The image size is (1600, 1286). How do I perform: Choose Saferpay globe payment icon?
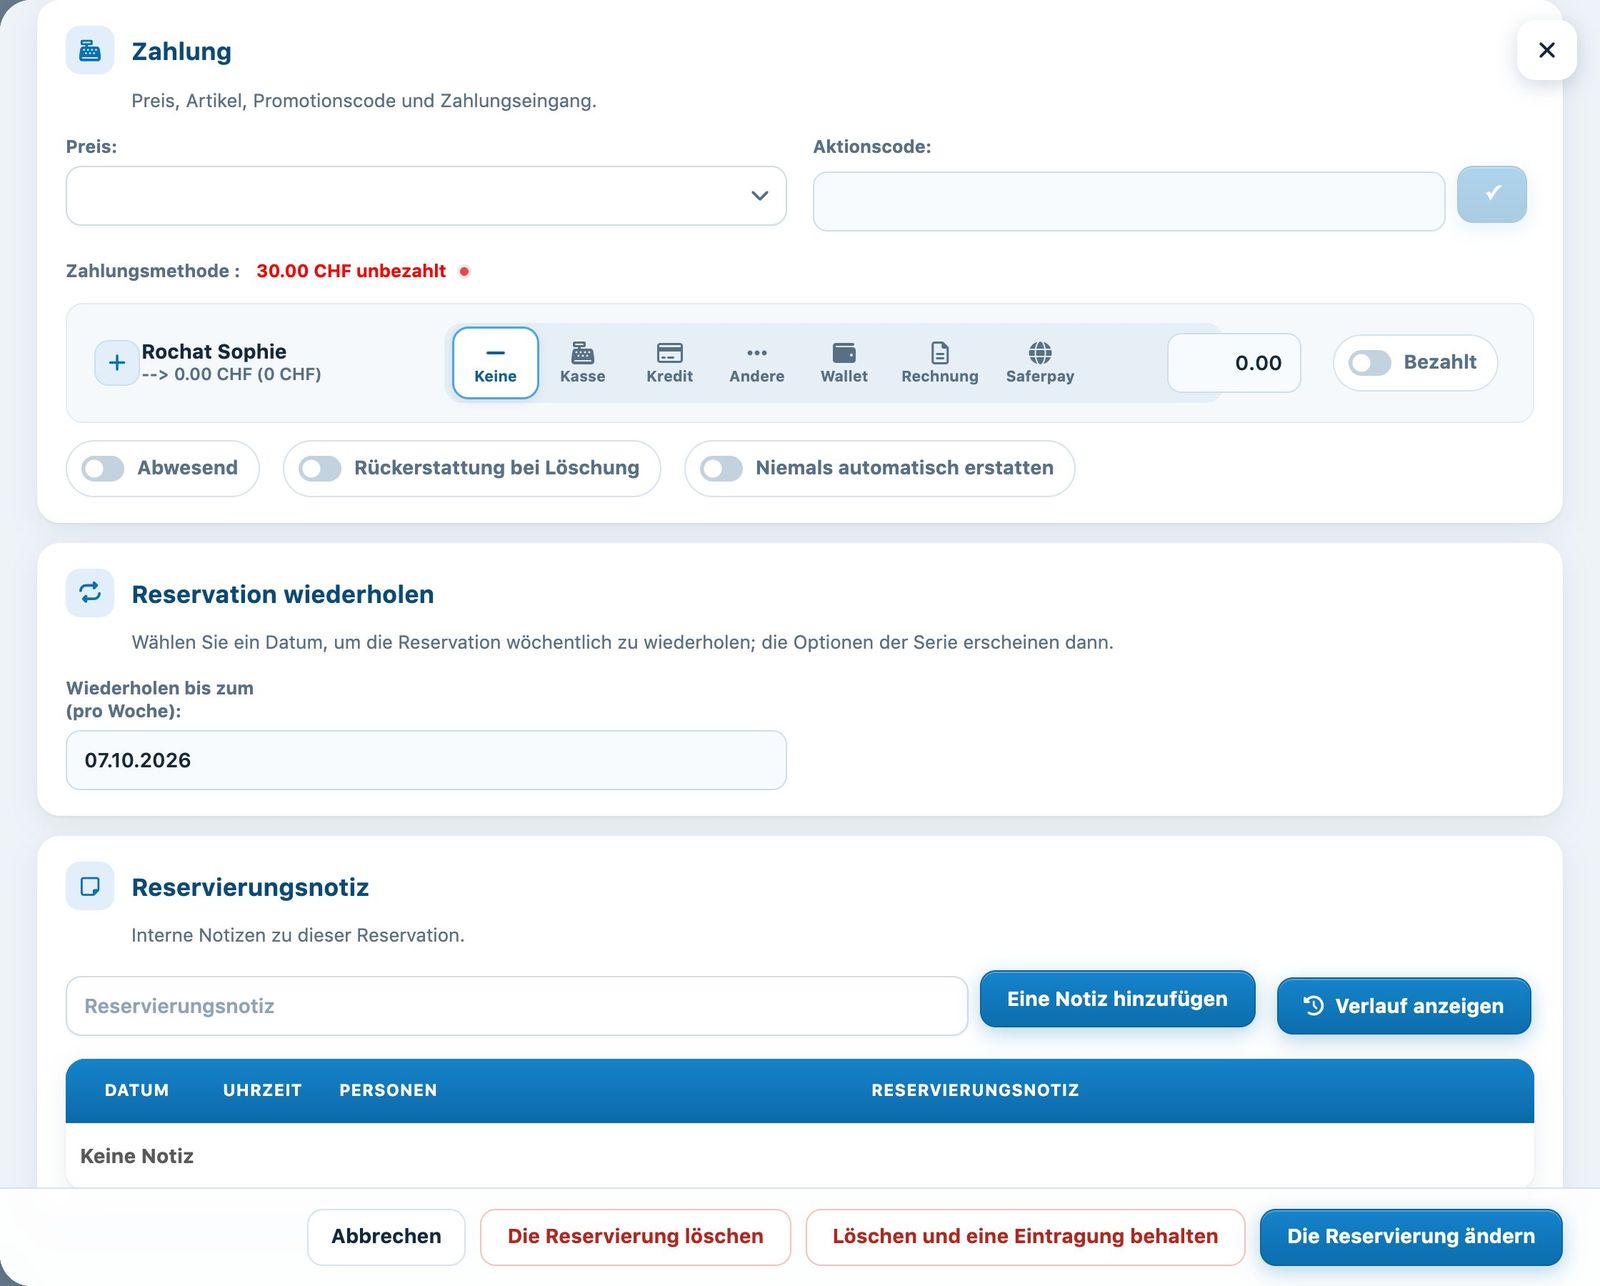tap(1040, 352)
